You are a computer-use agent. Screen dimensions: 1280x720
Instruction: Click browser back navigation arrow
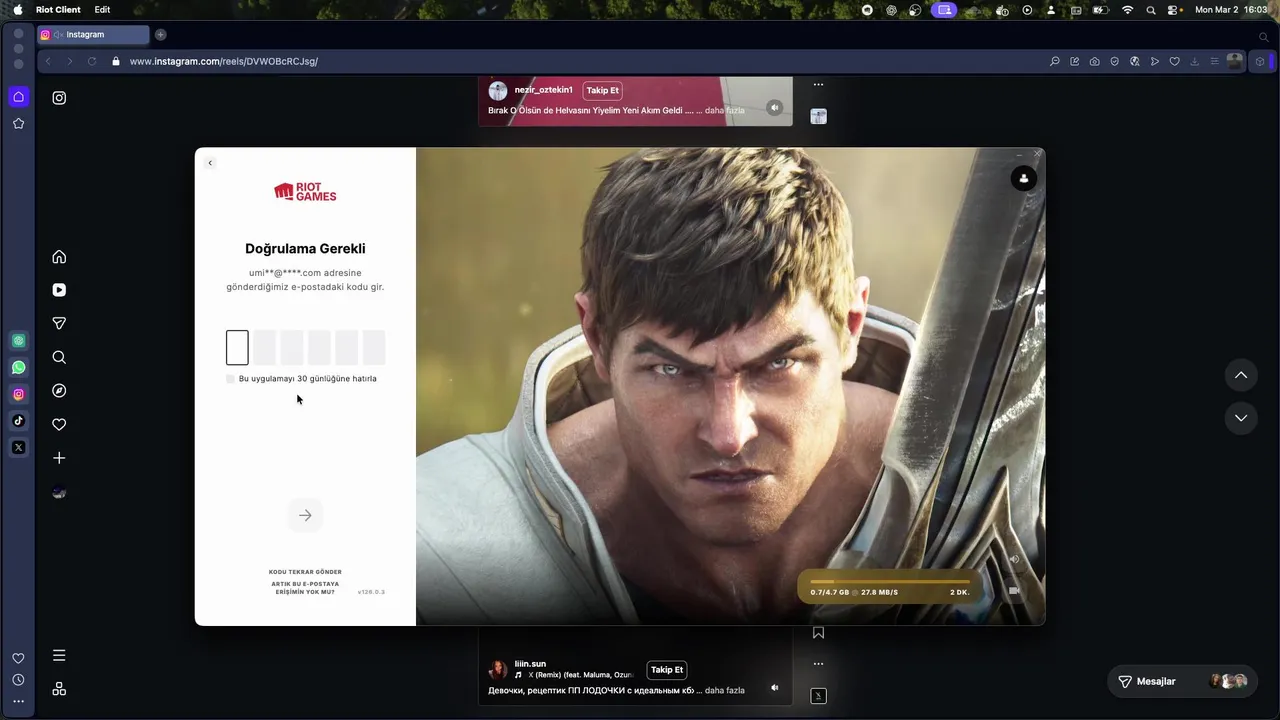point(47,61)
